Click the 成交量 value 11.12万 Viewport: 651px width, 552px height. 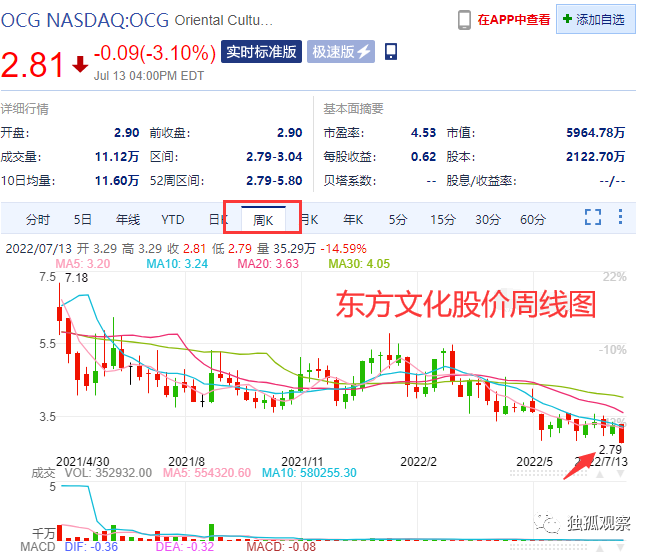[117, 157]
